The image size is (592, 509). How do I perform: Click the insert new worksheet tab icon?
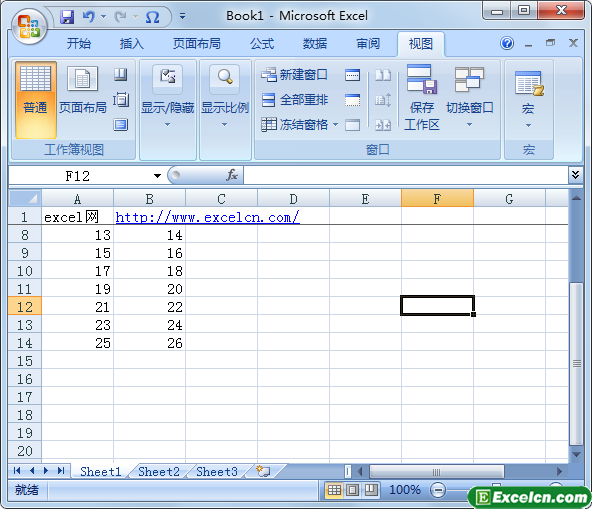tap(263, 471)
